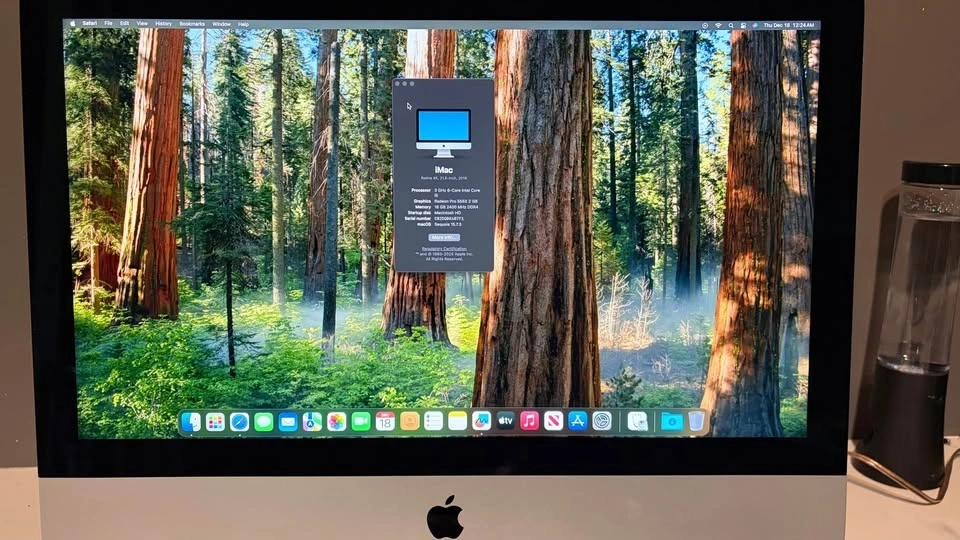Open Finder from the dock
This screenshot has height=540, width=960.
click(x=191, y=422)
